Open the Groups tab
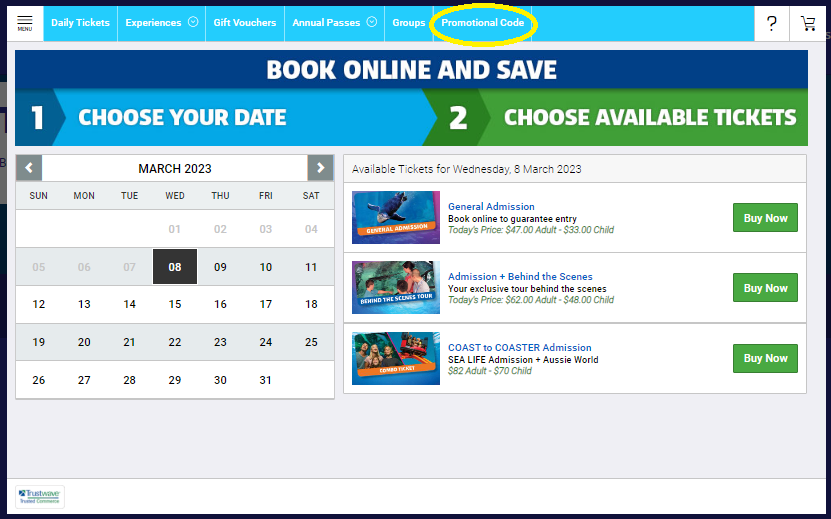This screenshot has width=831, height=519. pos(409,23)
